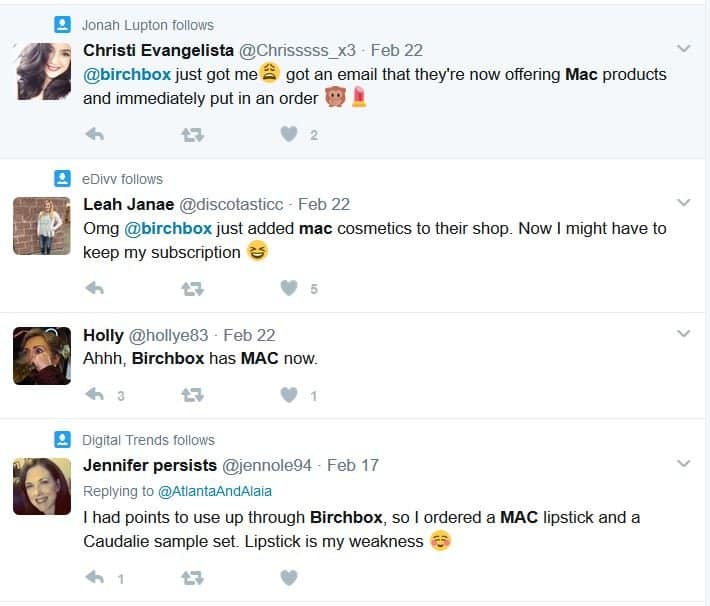Reply to Christi Evangelista's tweet
Screen dimensions: 710x606
tap(95, 134)
